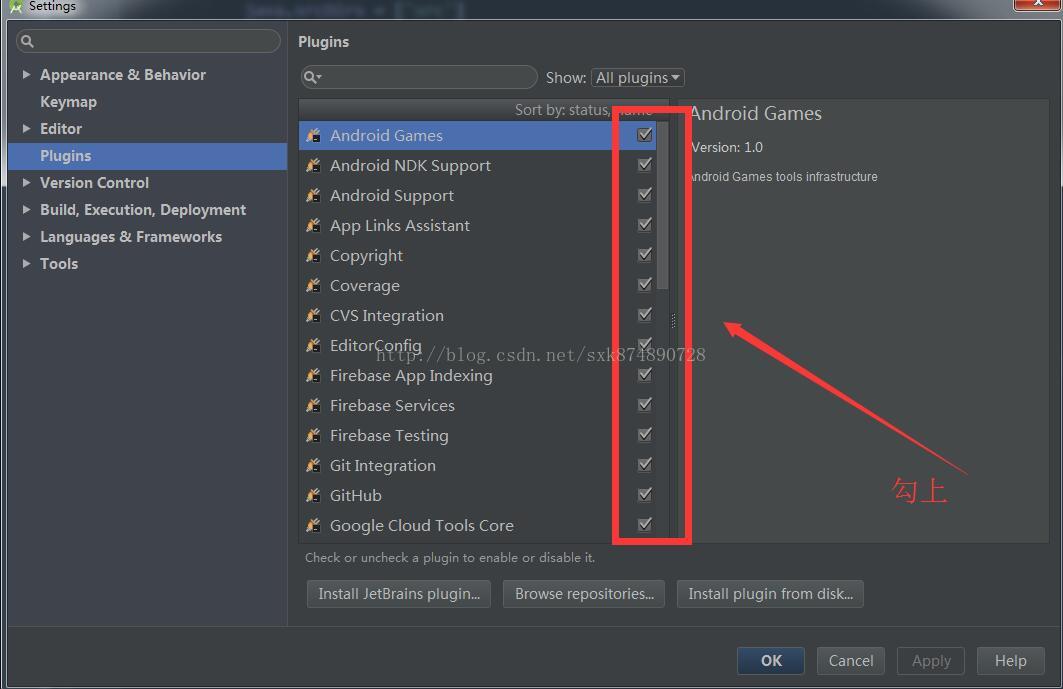Screen dimensions: 1063x689
Task: Expand the Appearance & Behavior section
Action: tap(26, 74)
